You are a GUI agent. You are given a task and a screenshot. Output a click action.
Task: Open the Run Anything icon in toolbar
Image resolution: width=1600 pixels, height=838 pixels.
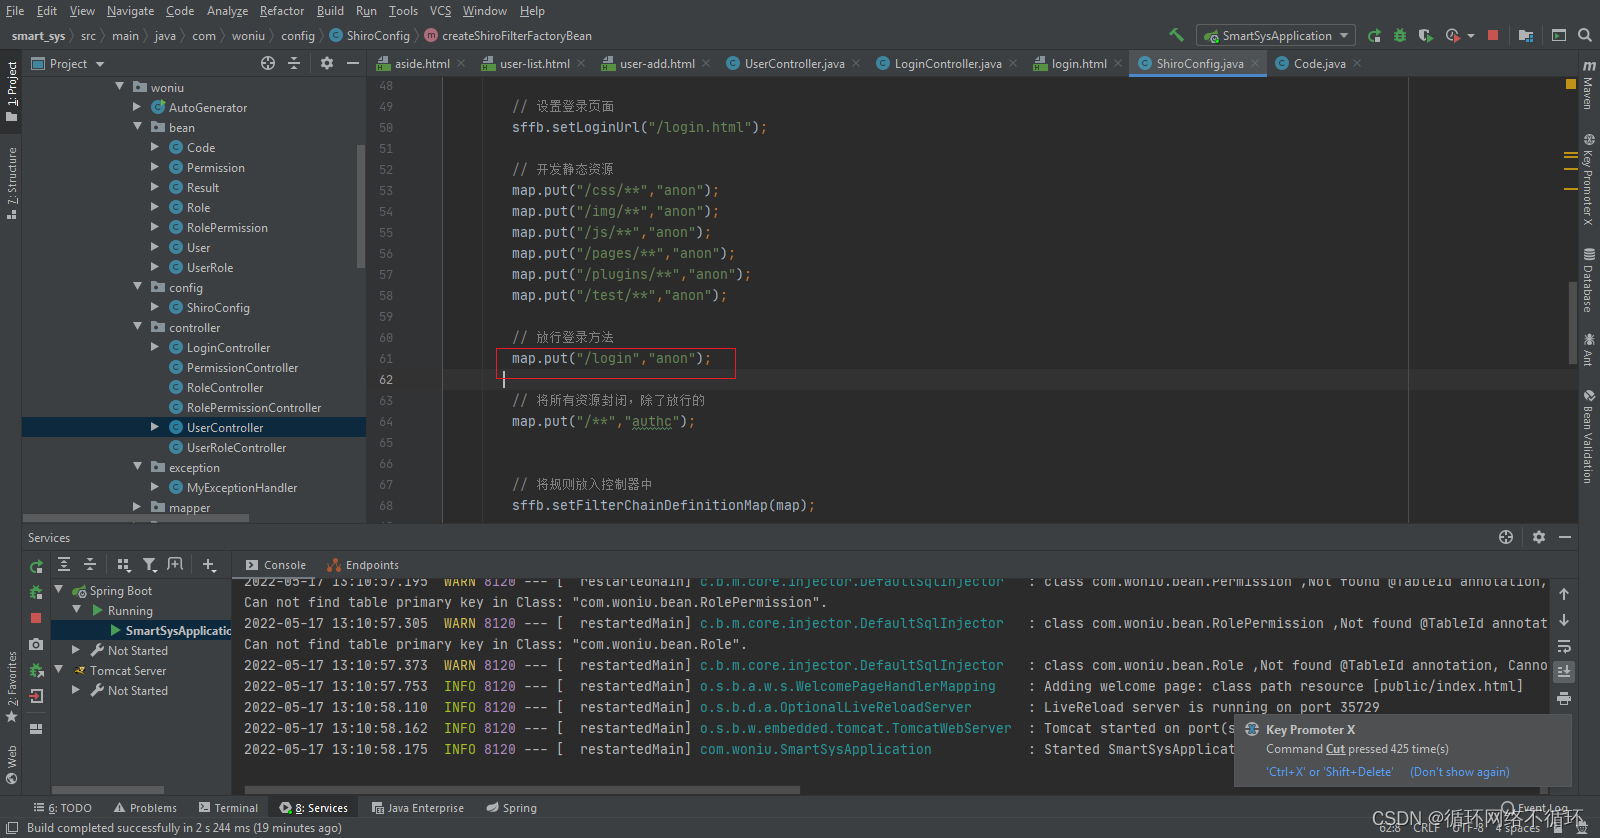1559,35
